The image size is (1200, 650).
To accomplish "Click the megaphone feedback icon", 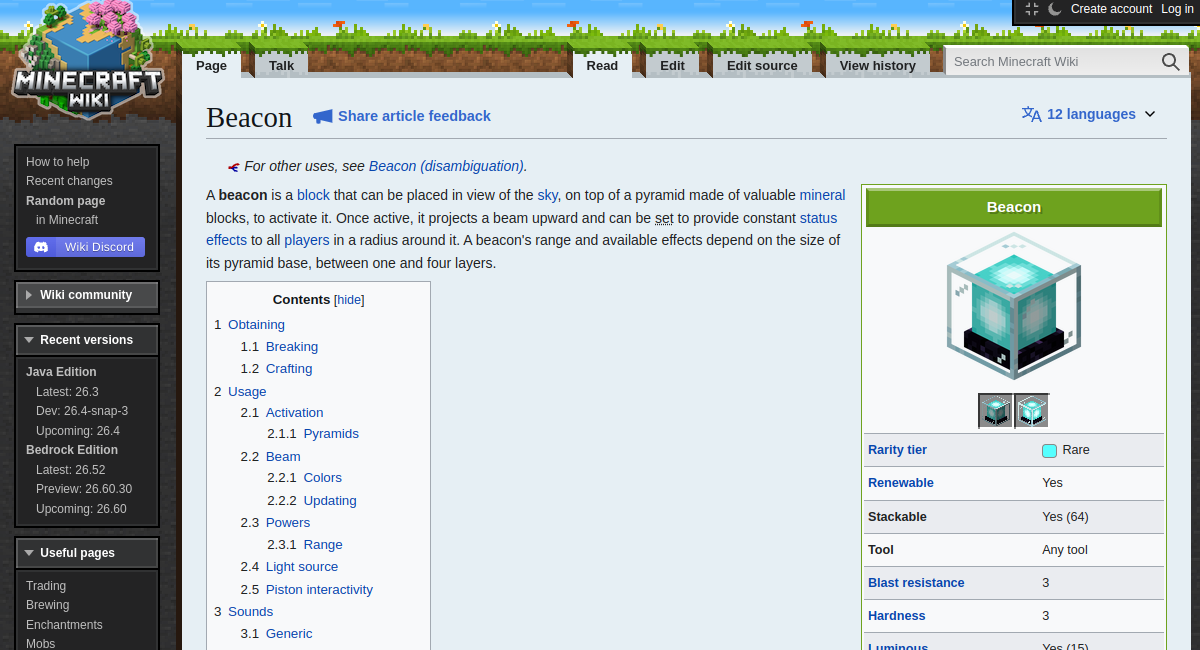I will 323,116.
